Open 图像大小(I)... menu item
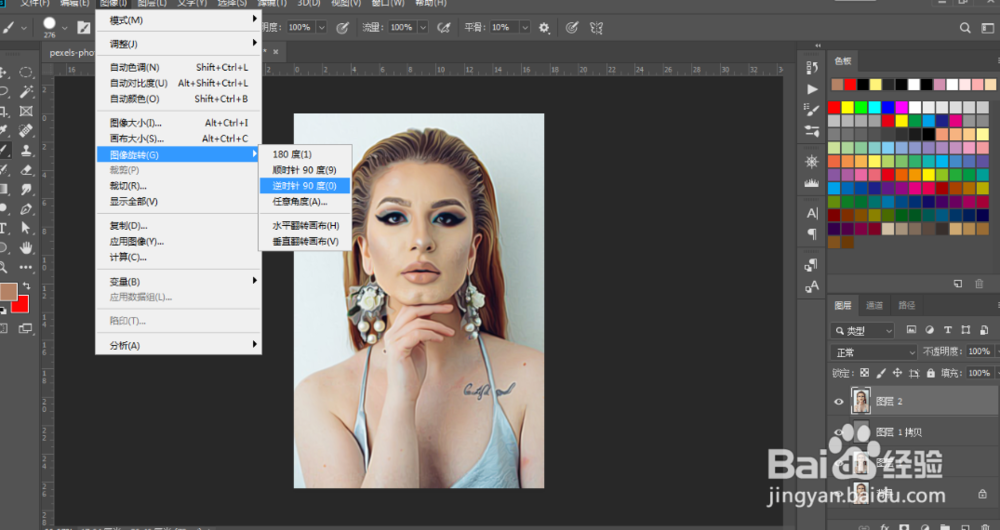1000x530 pixels. coord(179,122)
